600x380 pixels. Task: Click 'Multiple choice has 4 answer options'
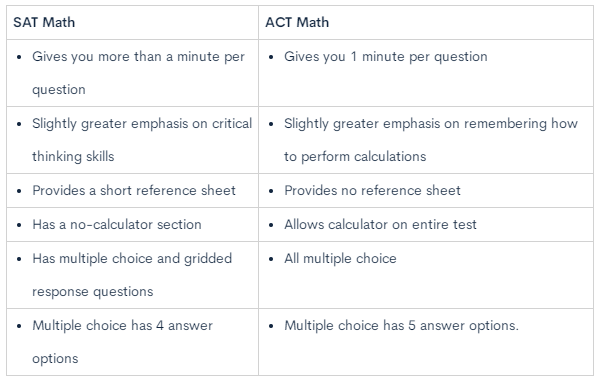click(x=122, y=342)
